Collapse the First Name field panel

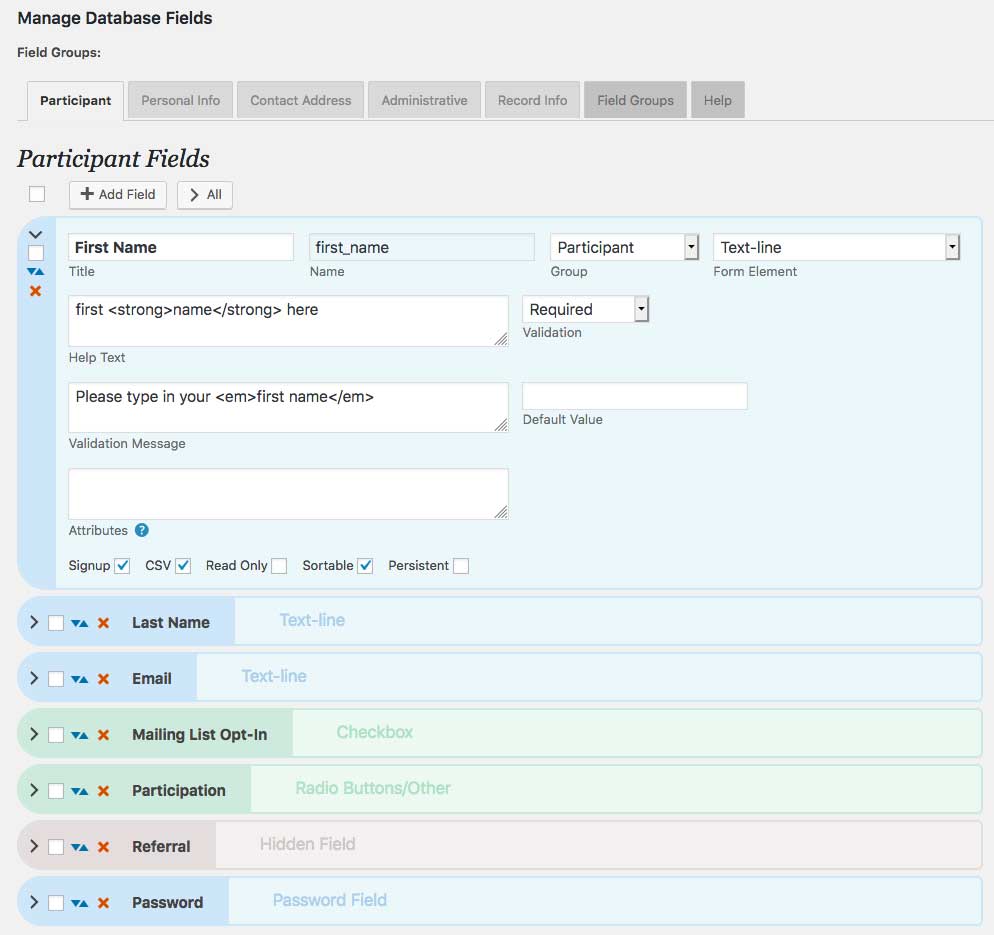[36, 235]
